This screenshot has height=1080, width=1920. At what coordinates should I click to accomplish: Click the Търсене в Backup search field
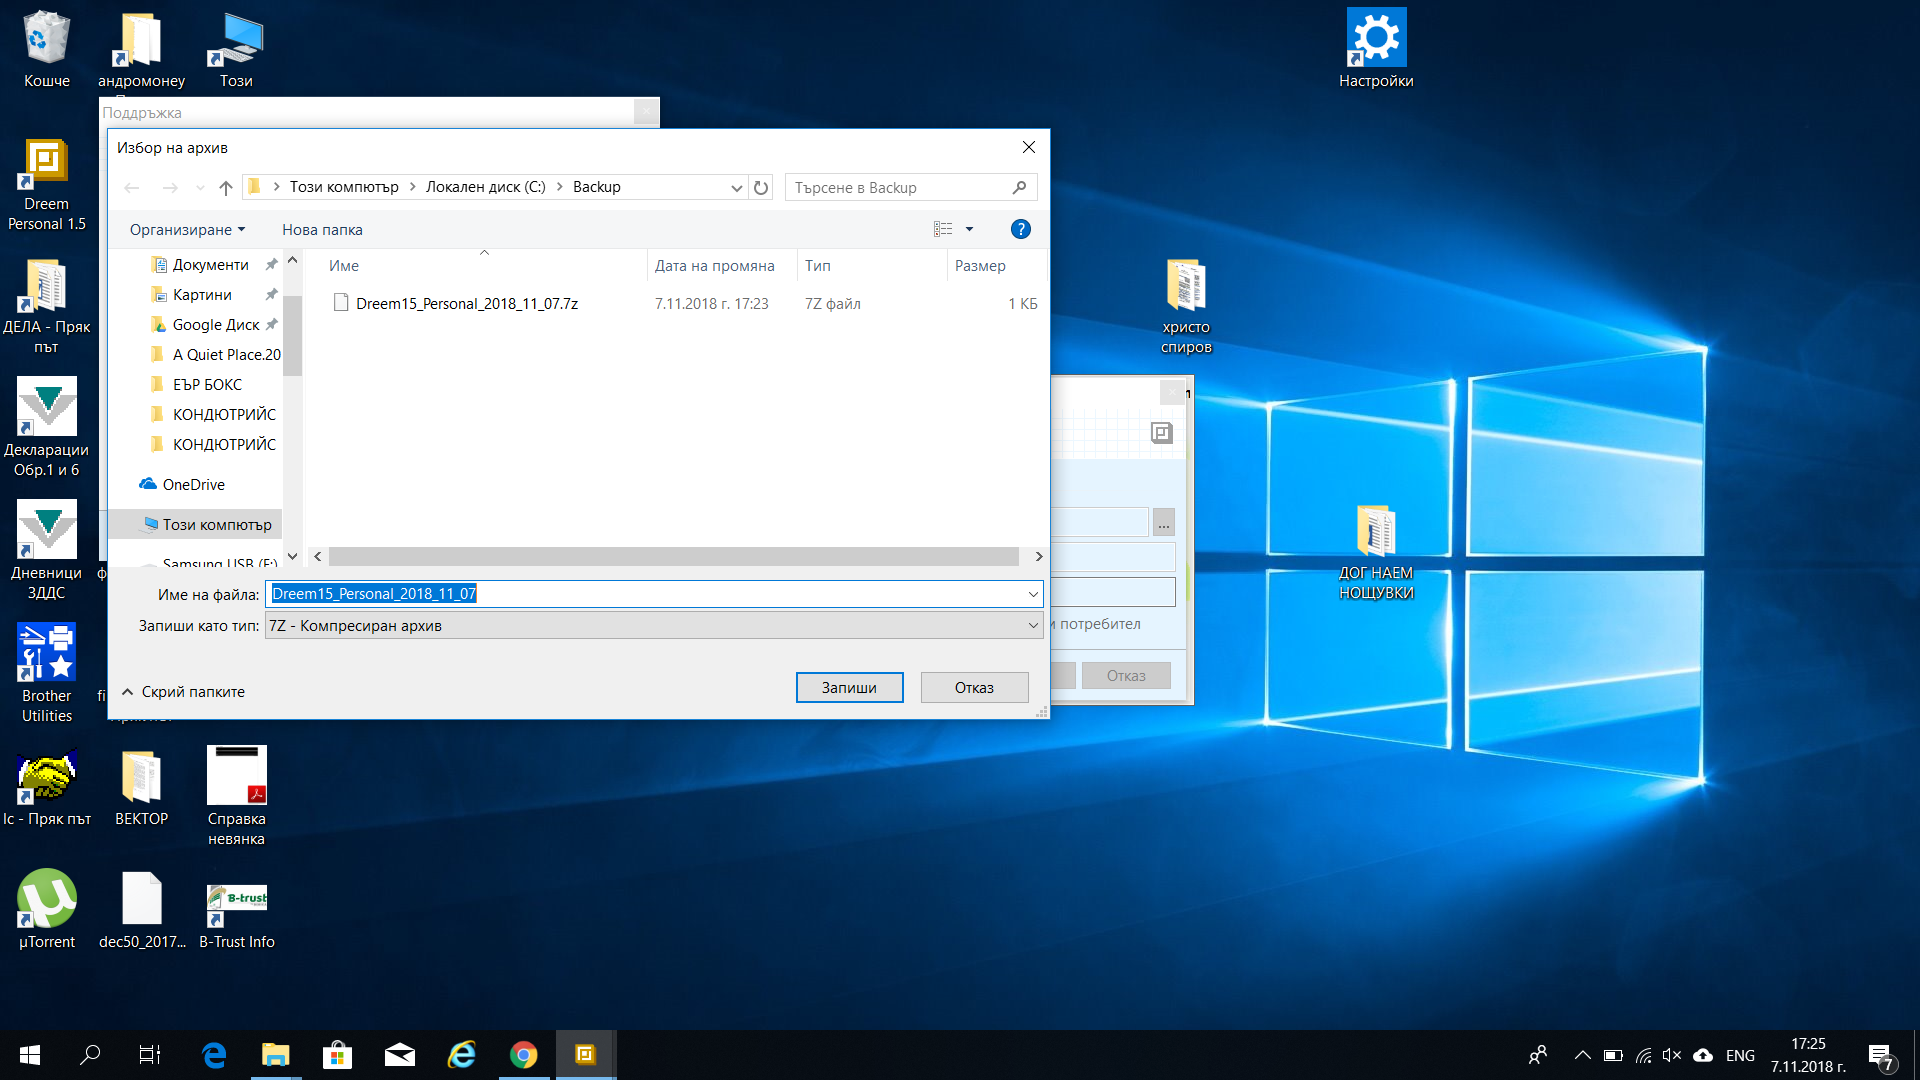click(910, 188)
